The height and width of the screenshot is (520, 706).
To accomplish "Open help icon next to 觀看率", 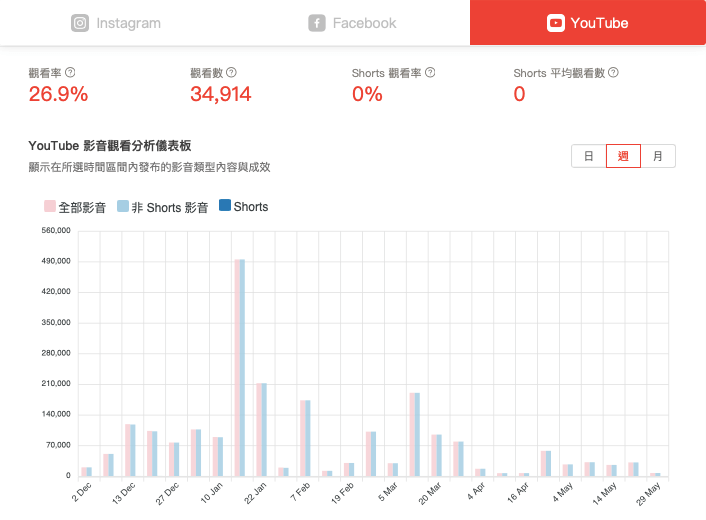I will click(70, 72).
